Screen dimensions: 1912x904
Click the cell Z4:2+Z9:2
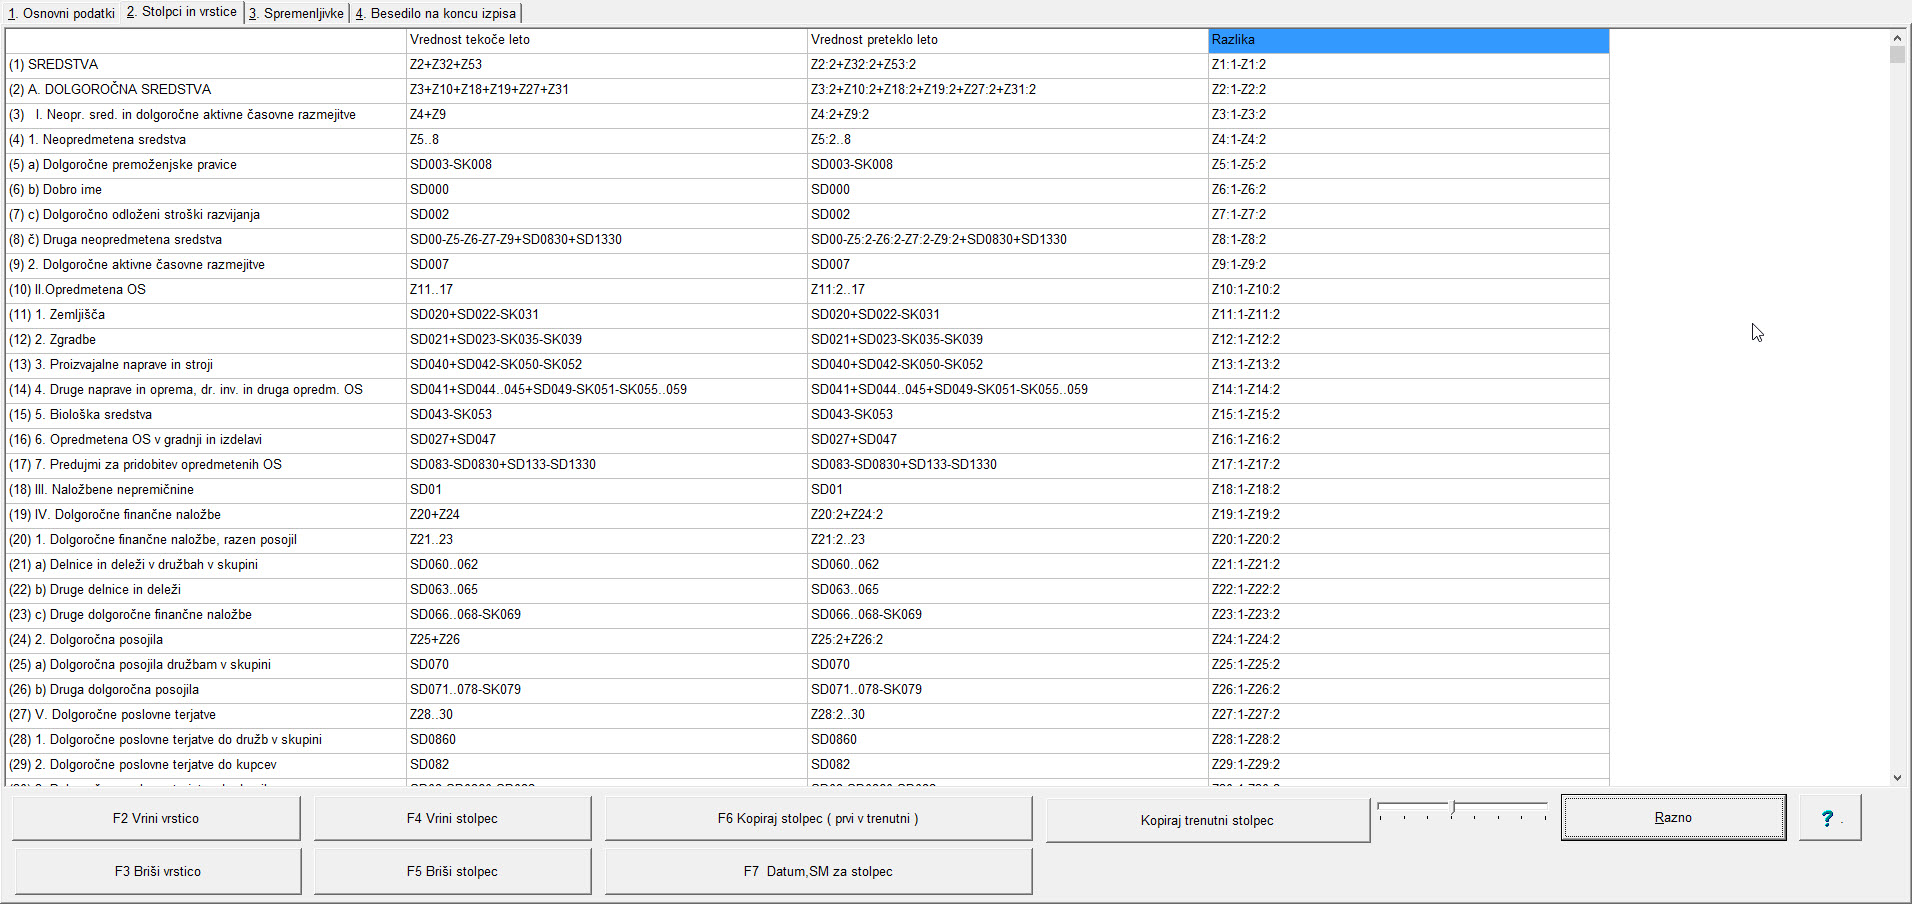[x=1008, y=115]
